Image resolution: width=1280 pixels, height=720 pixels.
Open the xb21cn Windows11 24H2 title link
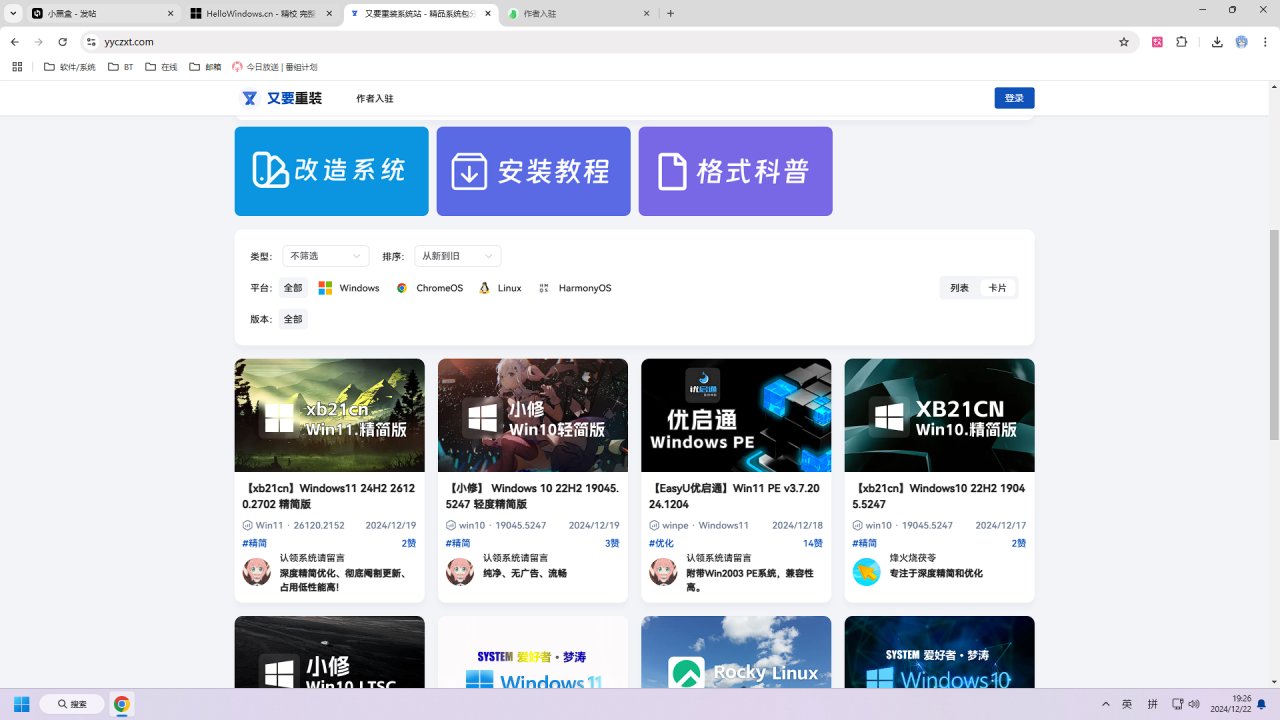329,496
